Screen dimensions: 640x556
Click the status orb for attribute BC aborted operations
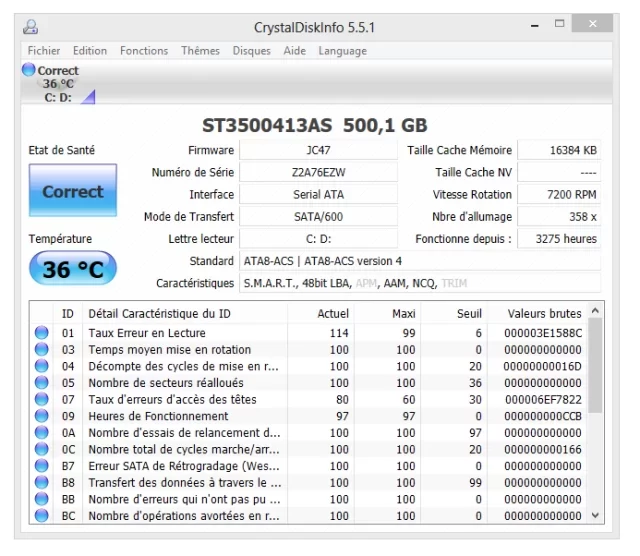pyautogui.click(x=42, y=516)
